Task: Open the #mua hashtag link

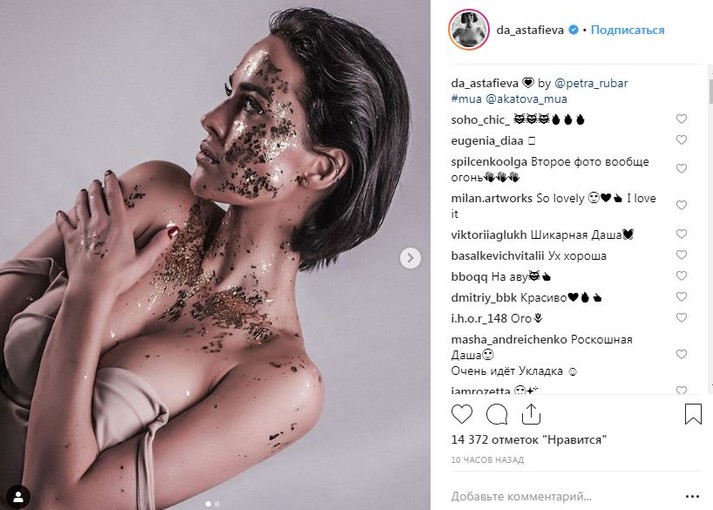Action: pyautogui.click(x=466, y=99)
